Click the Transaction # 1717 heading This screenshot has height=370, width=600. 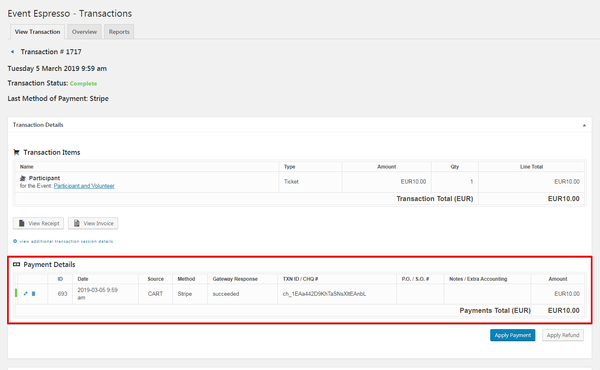point(51,52)
